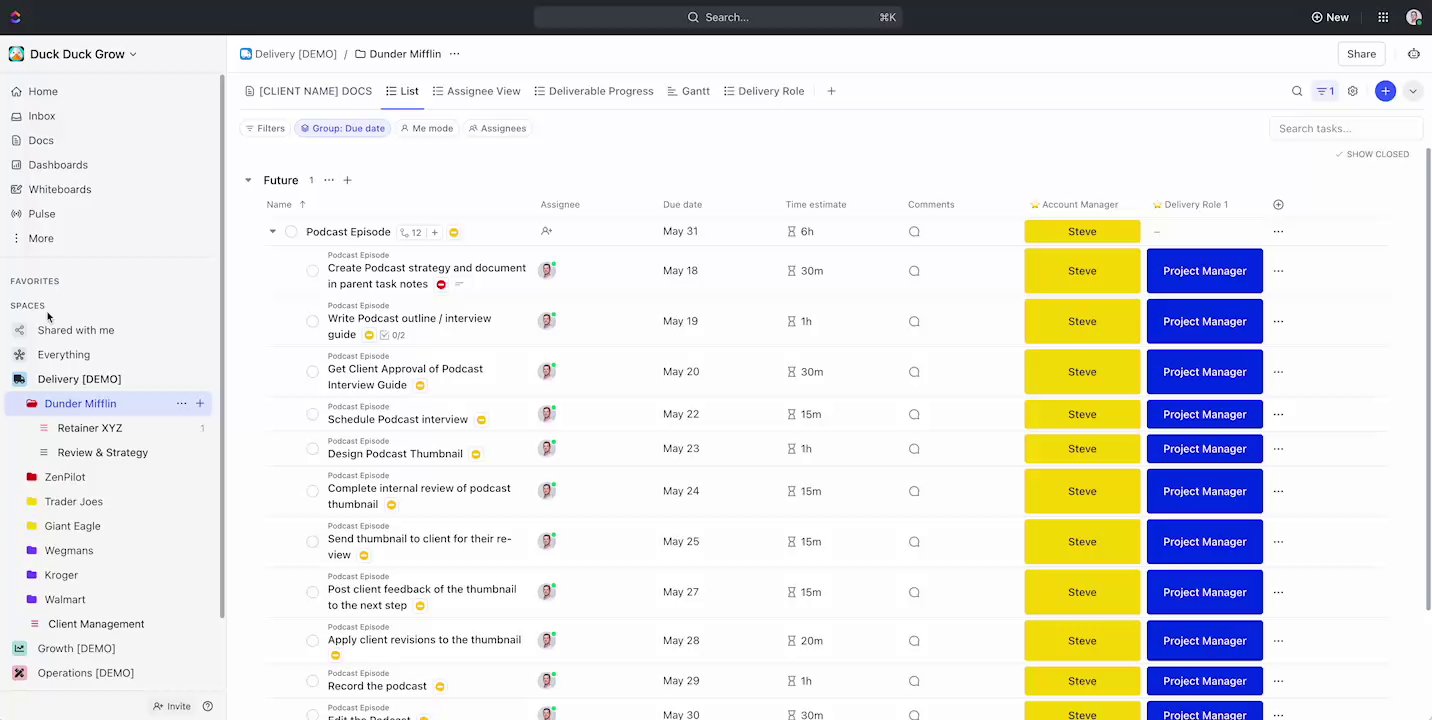Viewport: 1432px width, 720px height.
Task: Toggle Show Closed tasks
Action: click(x=1372, y=154)
